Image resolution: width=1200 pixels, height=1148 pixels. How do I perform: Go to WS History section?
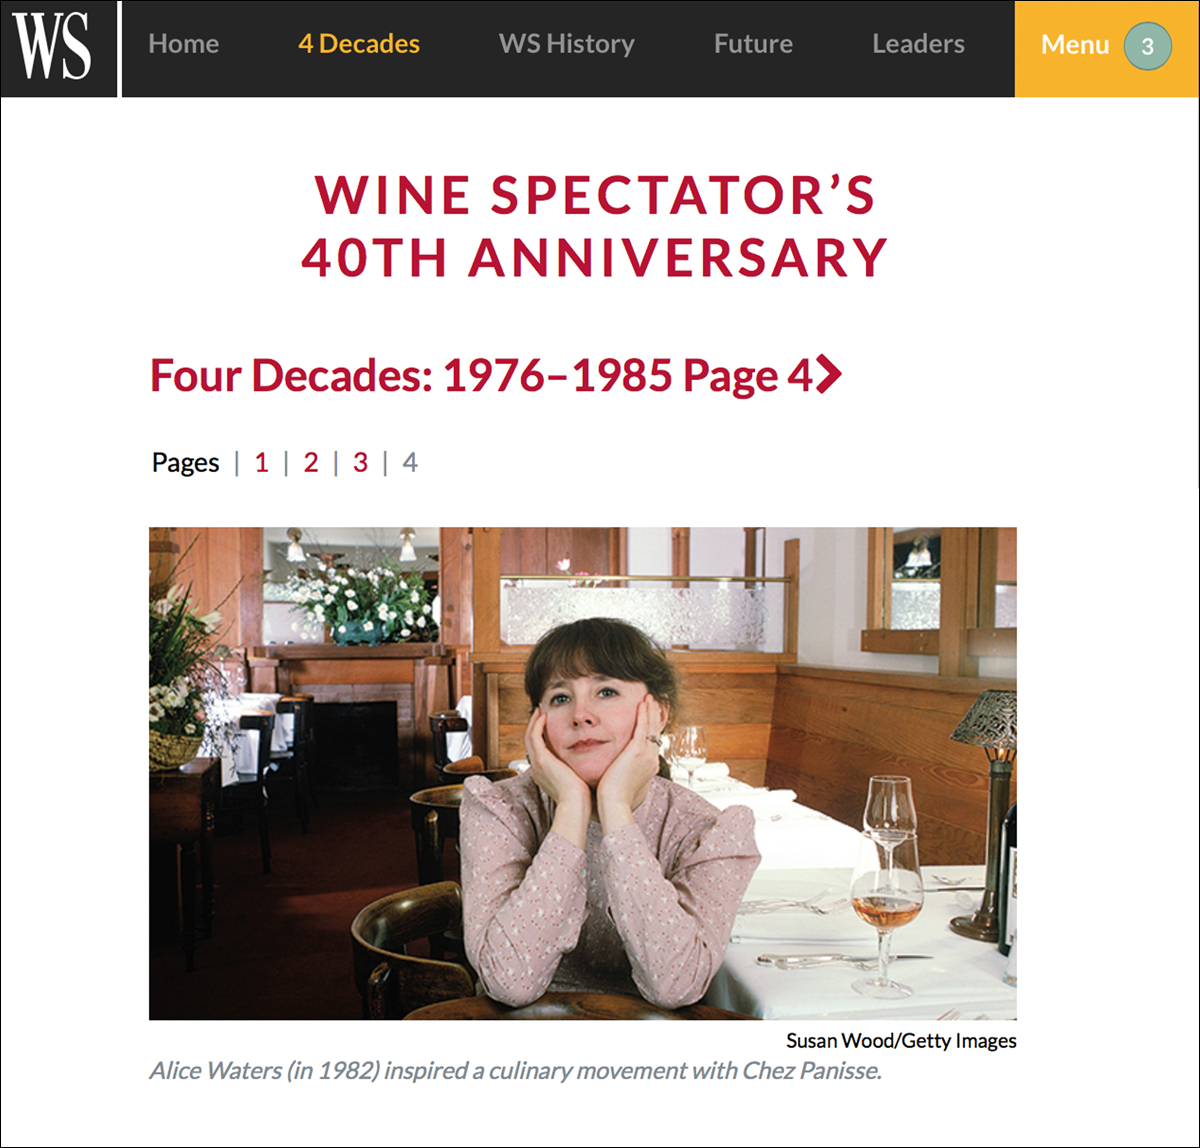pyautogui.click(x=566, y=44)
